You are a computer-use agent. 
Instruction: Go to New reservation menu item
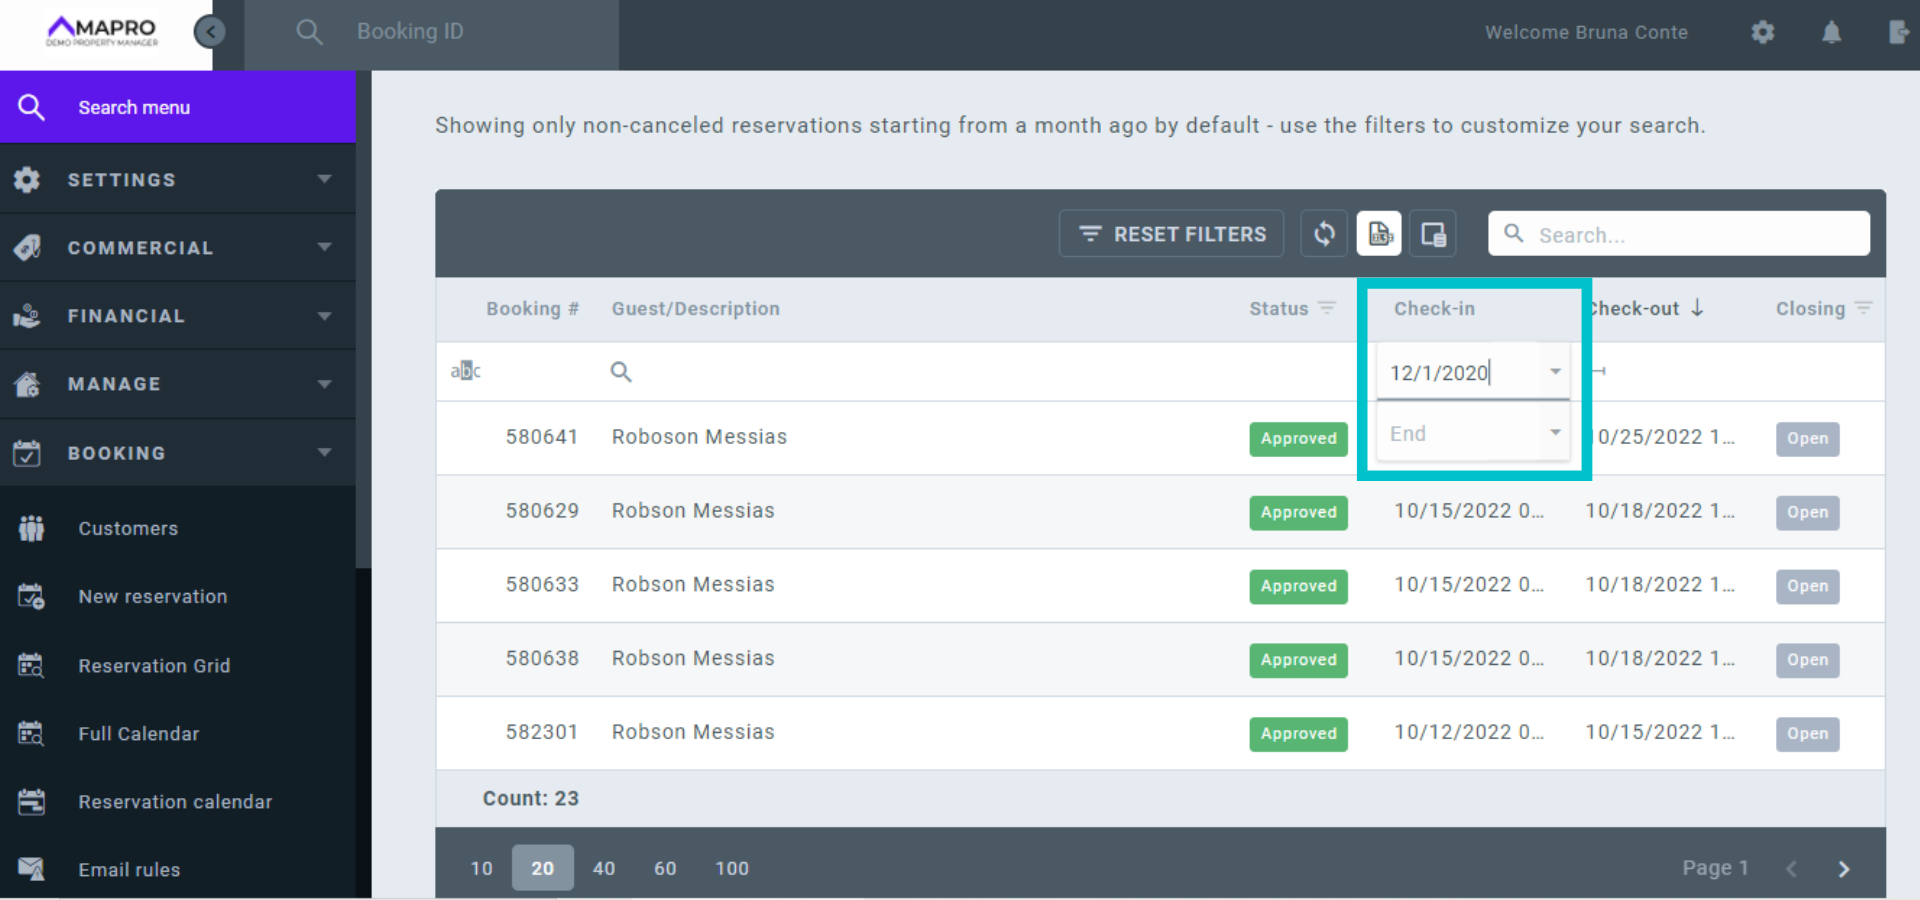[x=152, y=597]
